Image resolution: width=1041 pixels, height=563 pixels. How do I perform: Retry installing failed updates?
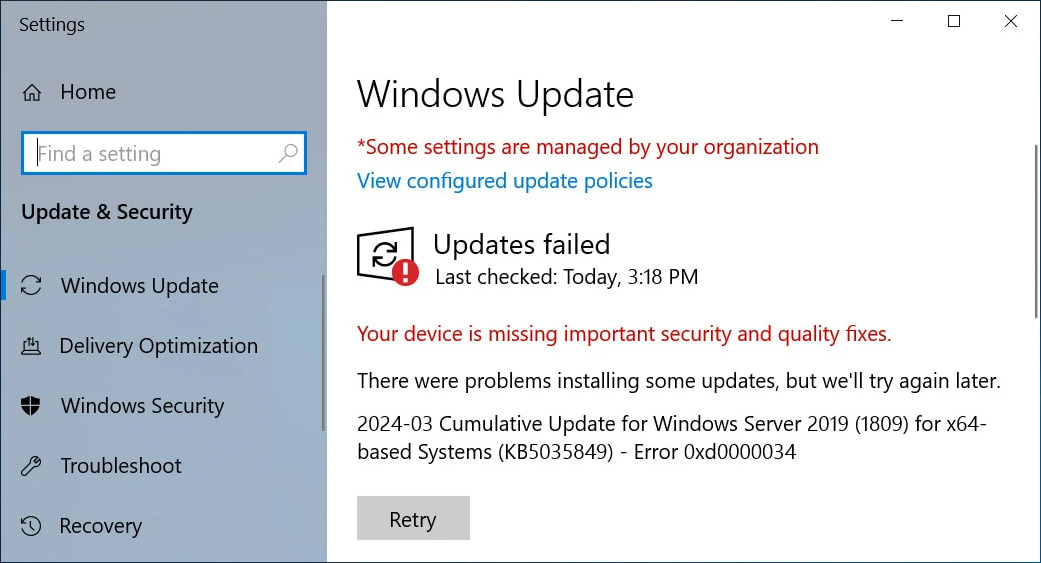pos(413,518)
